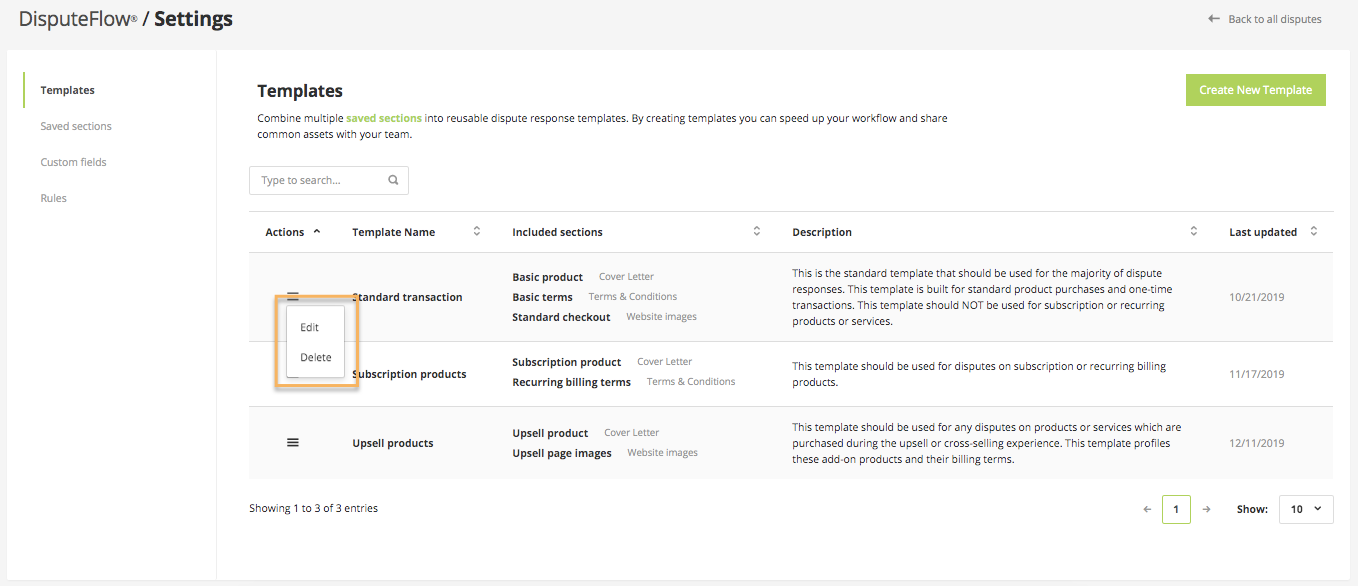Open the Rules settings tab
This screenshot has height=586, width=1358.
tap(54, 198)
